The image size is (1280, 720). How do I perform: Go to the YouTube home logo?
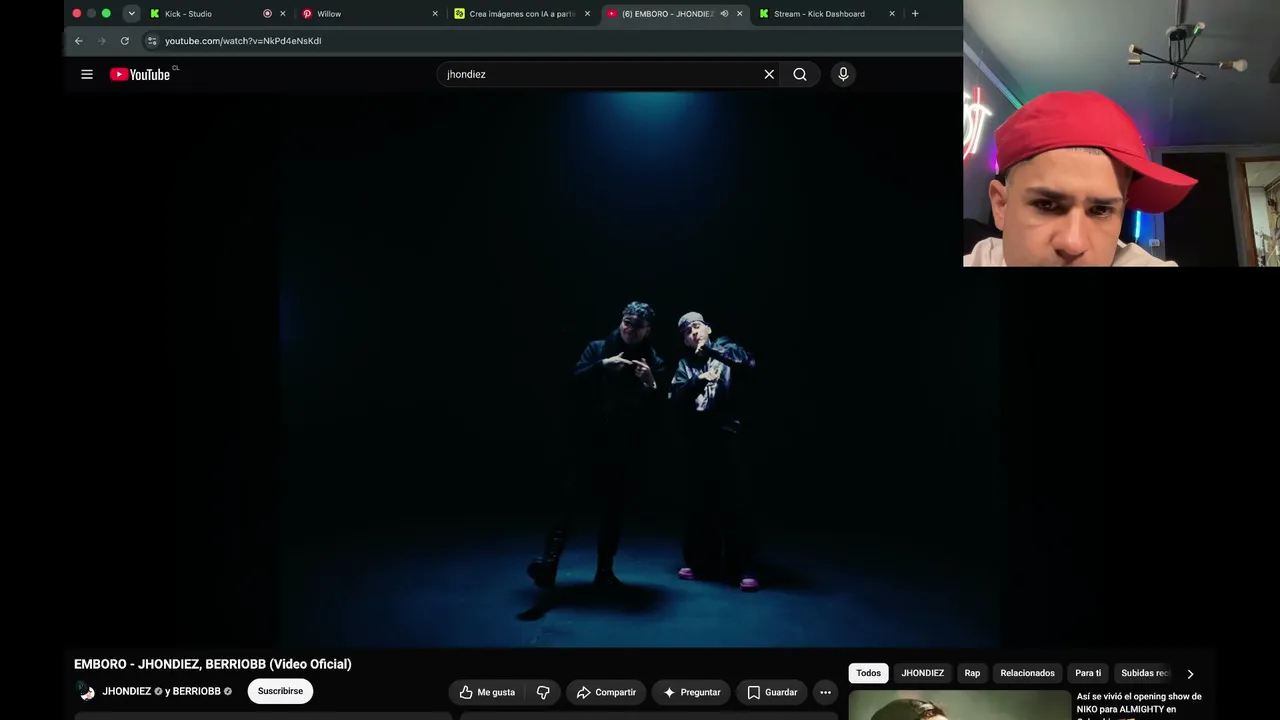(x=140, y=74)
